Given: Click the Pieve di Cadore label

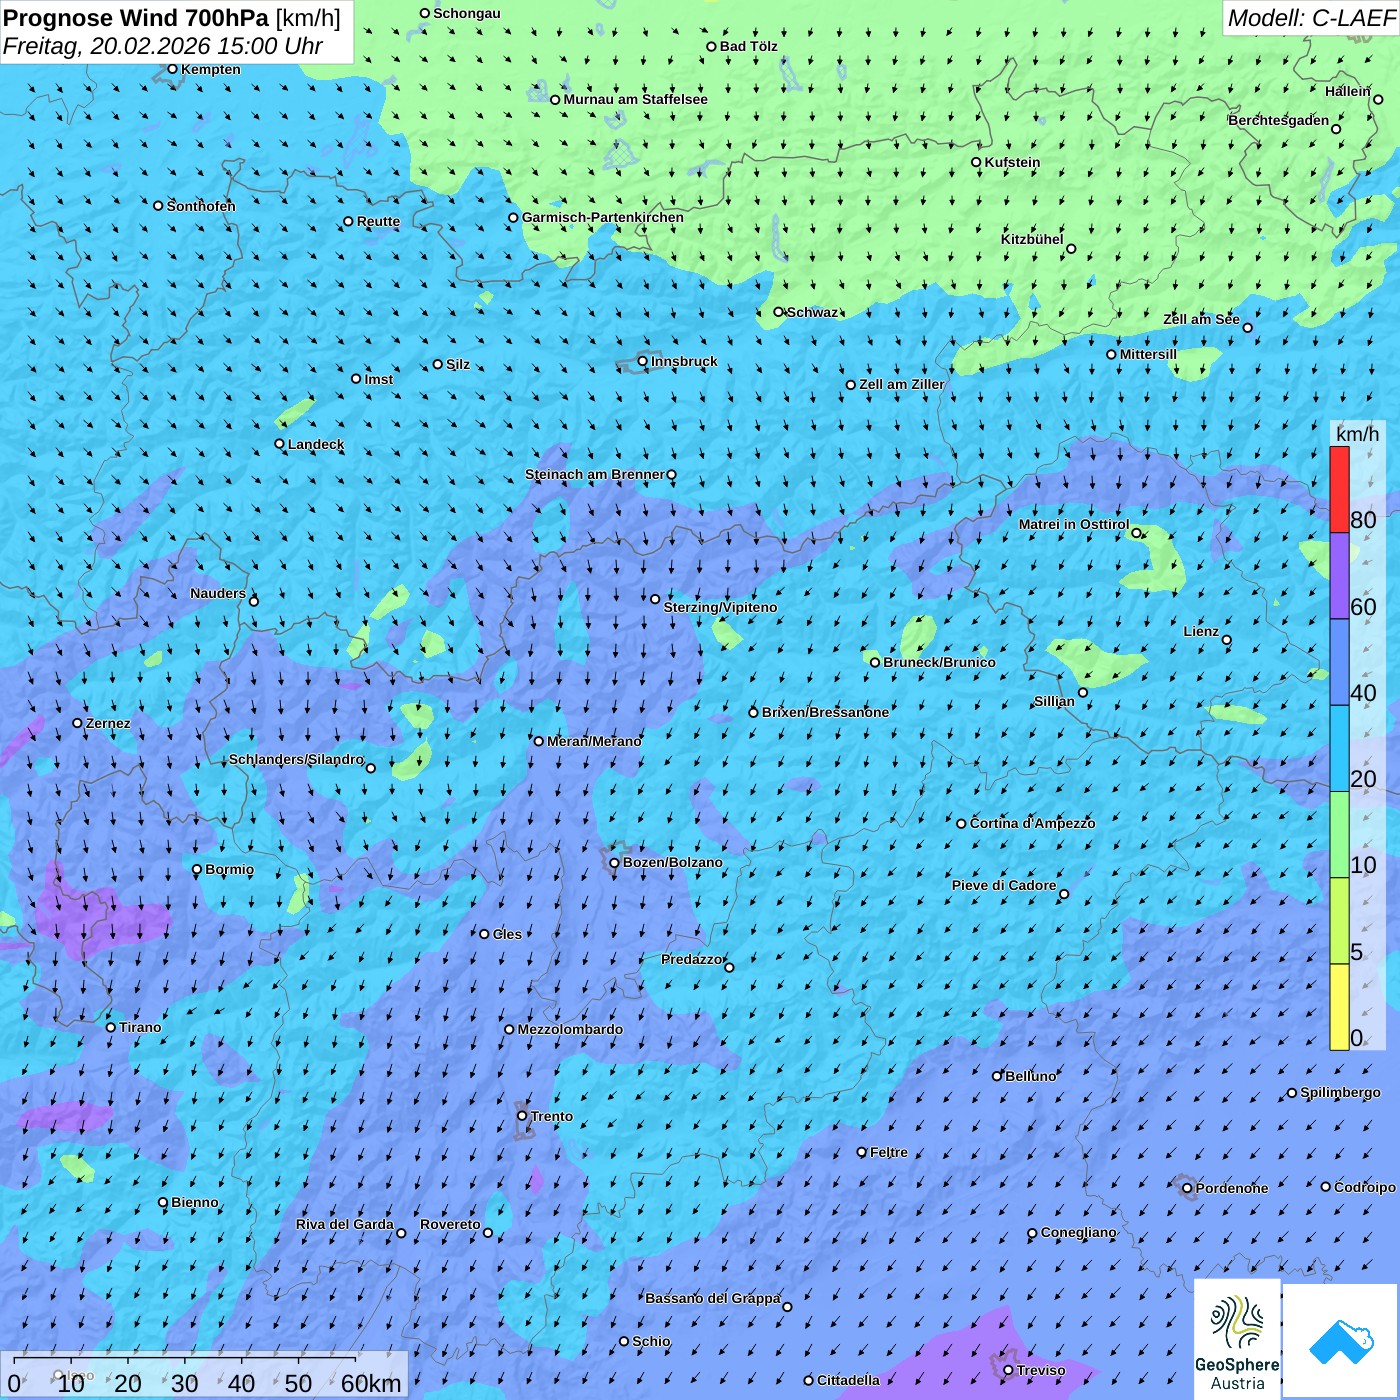Looking at the screenshot, I should [x=1003, y=885].
